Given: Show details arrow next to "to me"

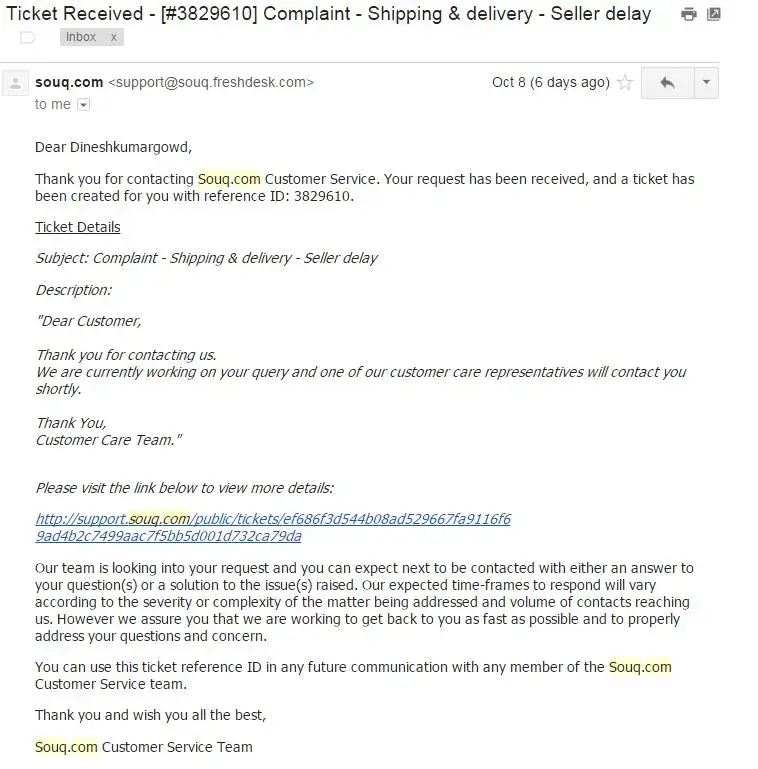Looking at the screenshot, I should coord(83,105).
